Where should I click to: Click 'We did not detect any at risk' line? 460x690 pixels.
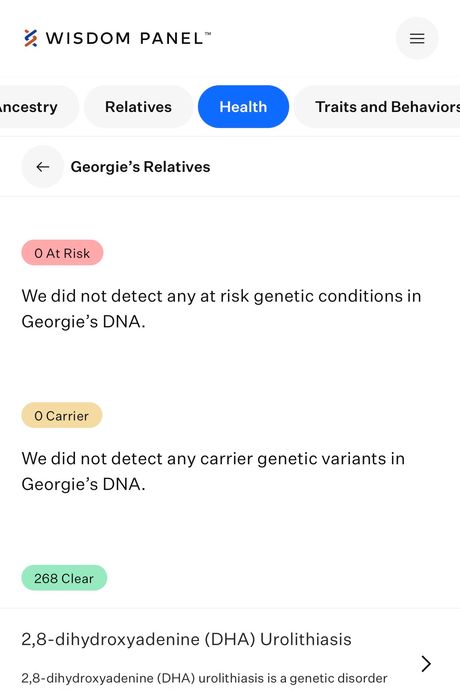[x=221, y=296]
